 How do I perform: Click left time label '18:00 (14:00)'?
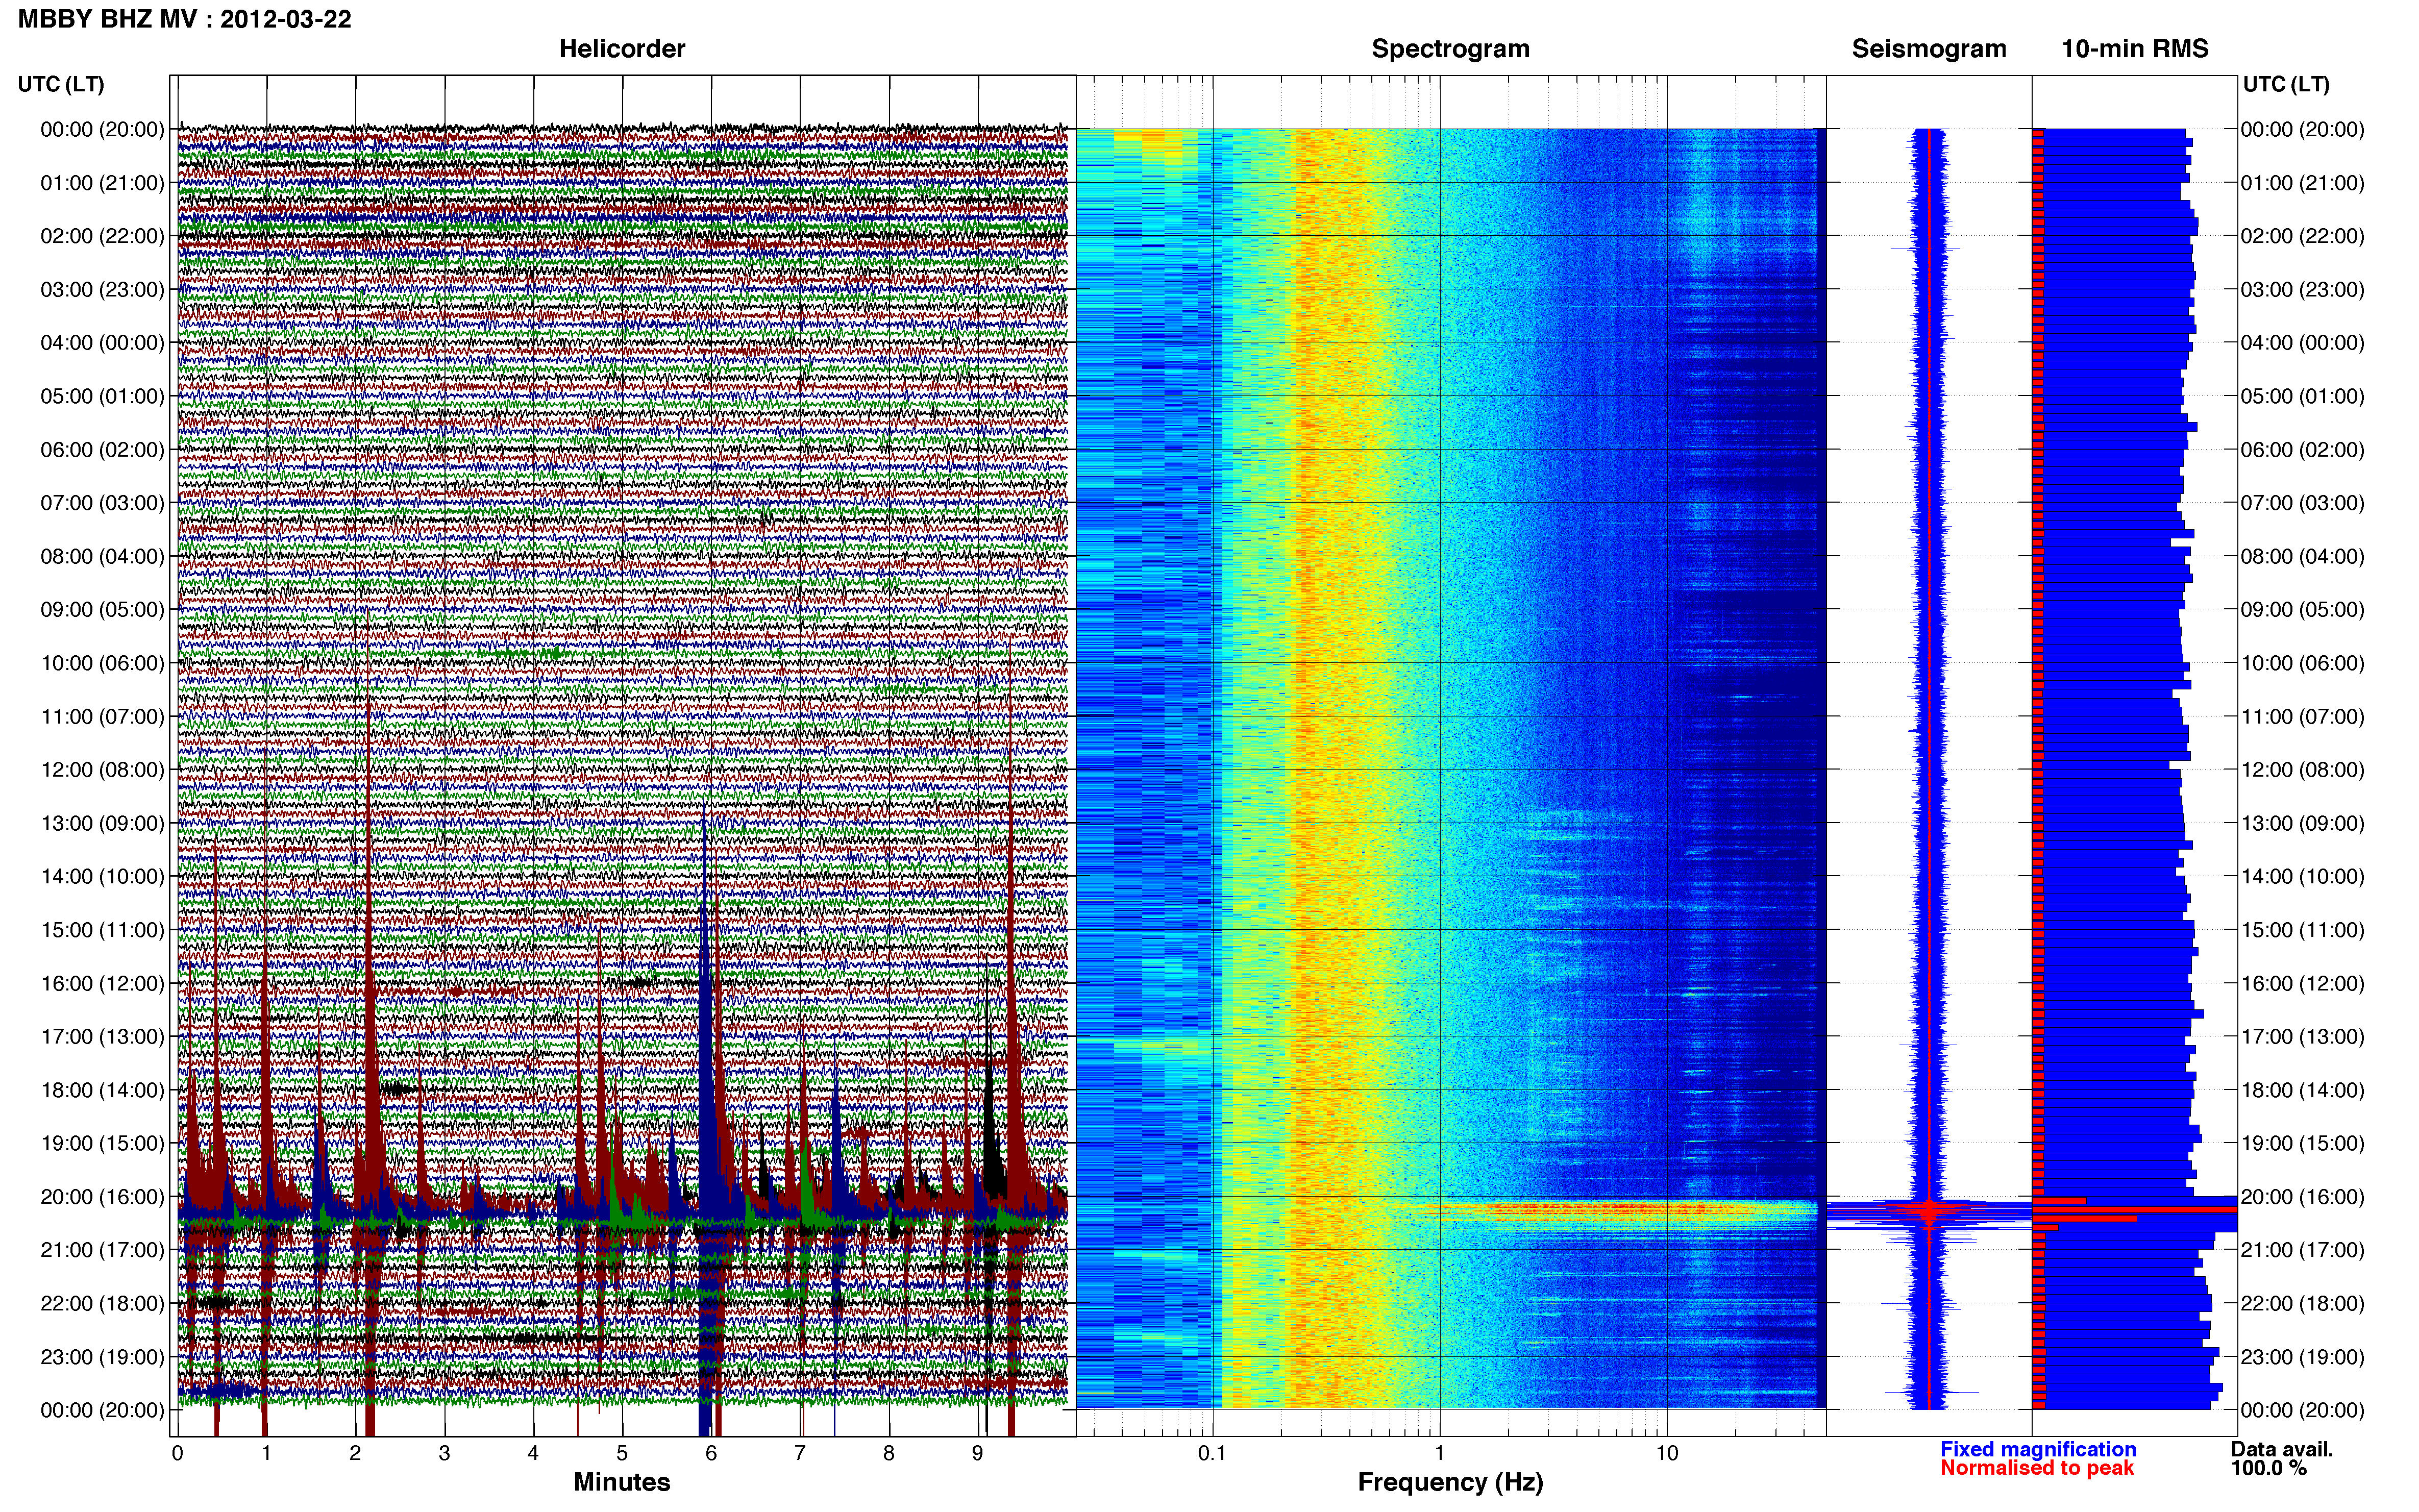coord(102,1090)
